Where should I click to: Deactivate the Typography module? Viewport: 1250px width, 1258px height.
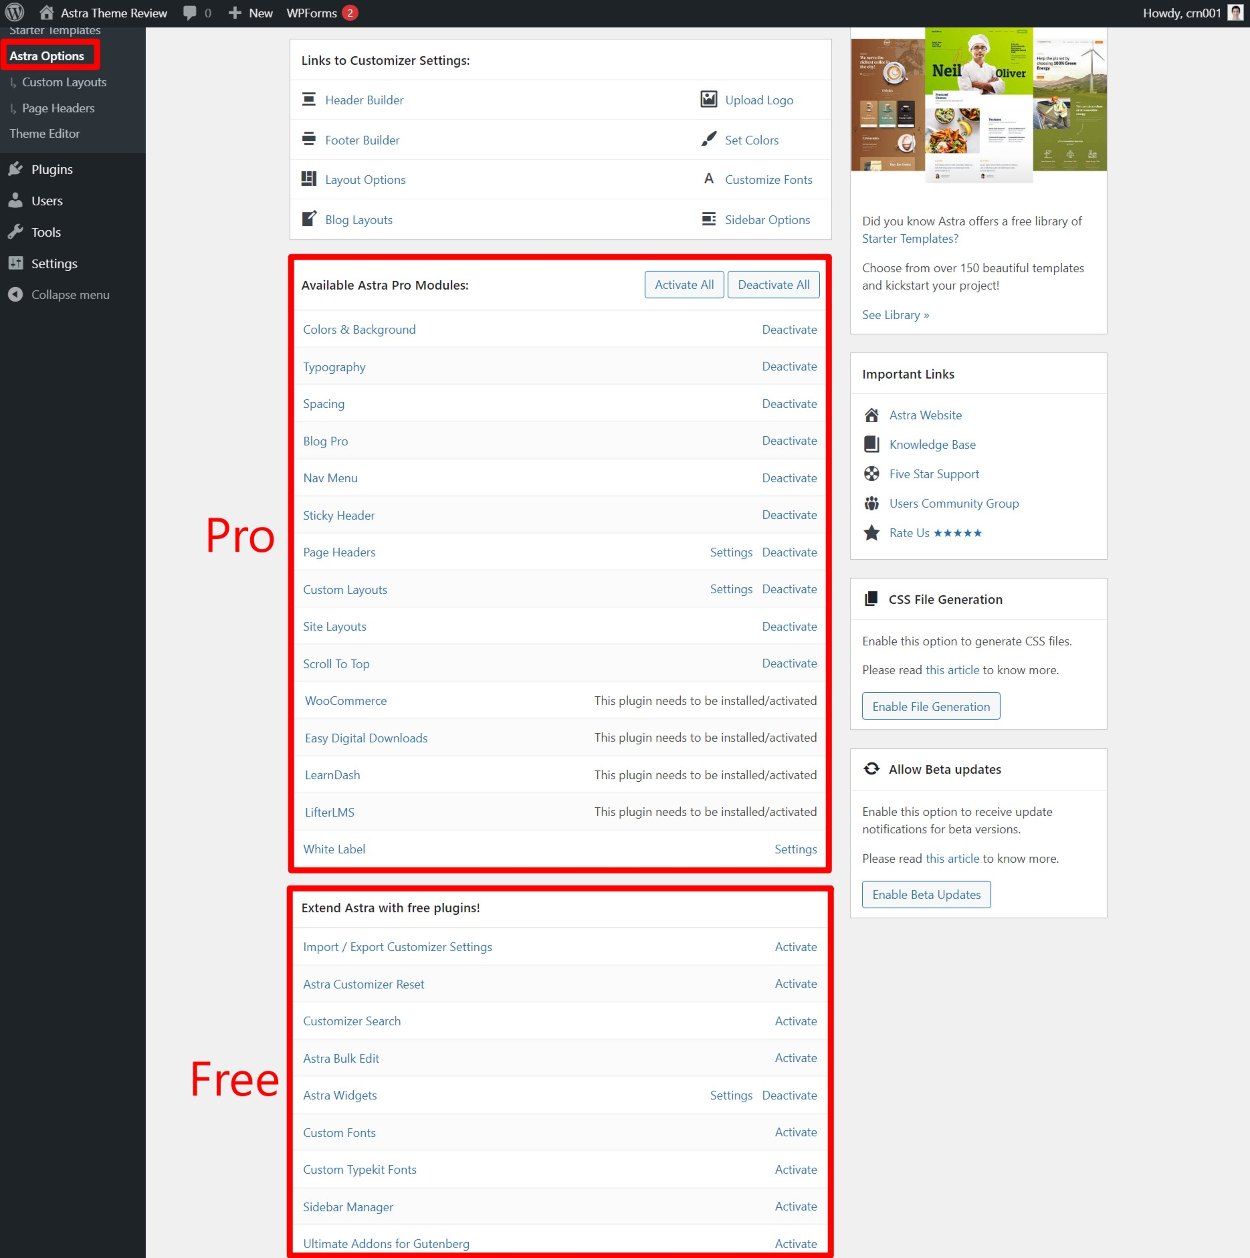[x=789, y=366]
